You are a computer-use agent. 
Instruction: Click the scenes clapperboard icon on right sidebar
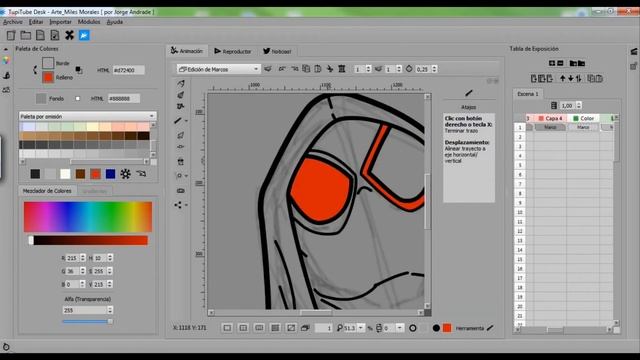(634, 51)
